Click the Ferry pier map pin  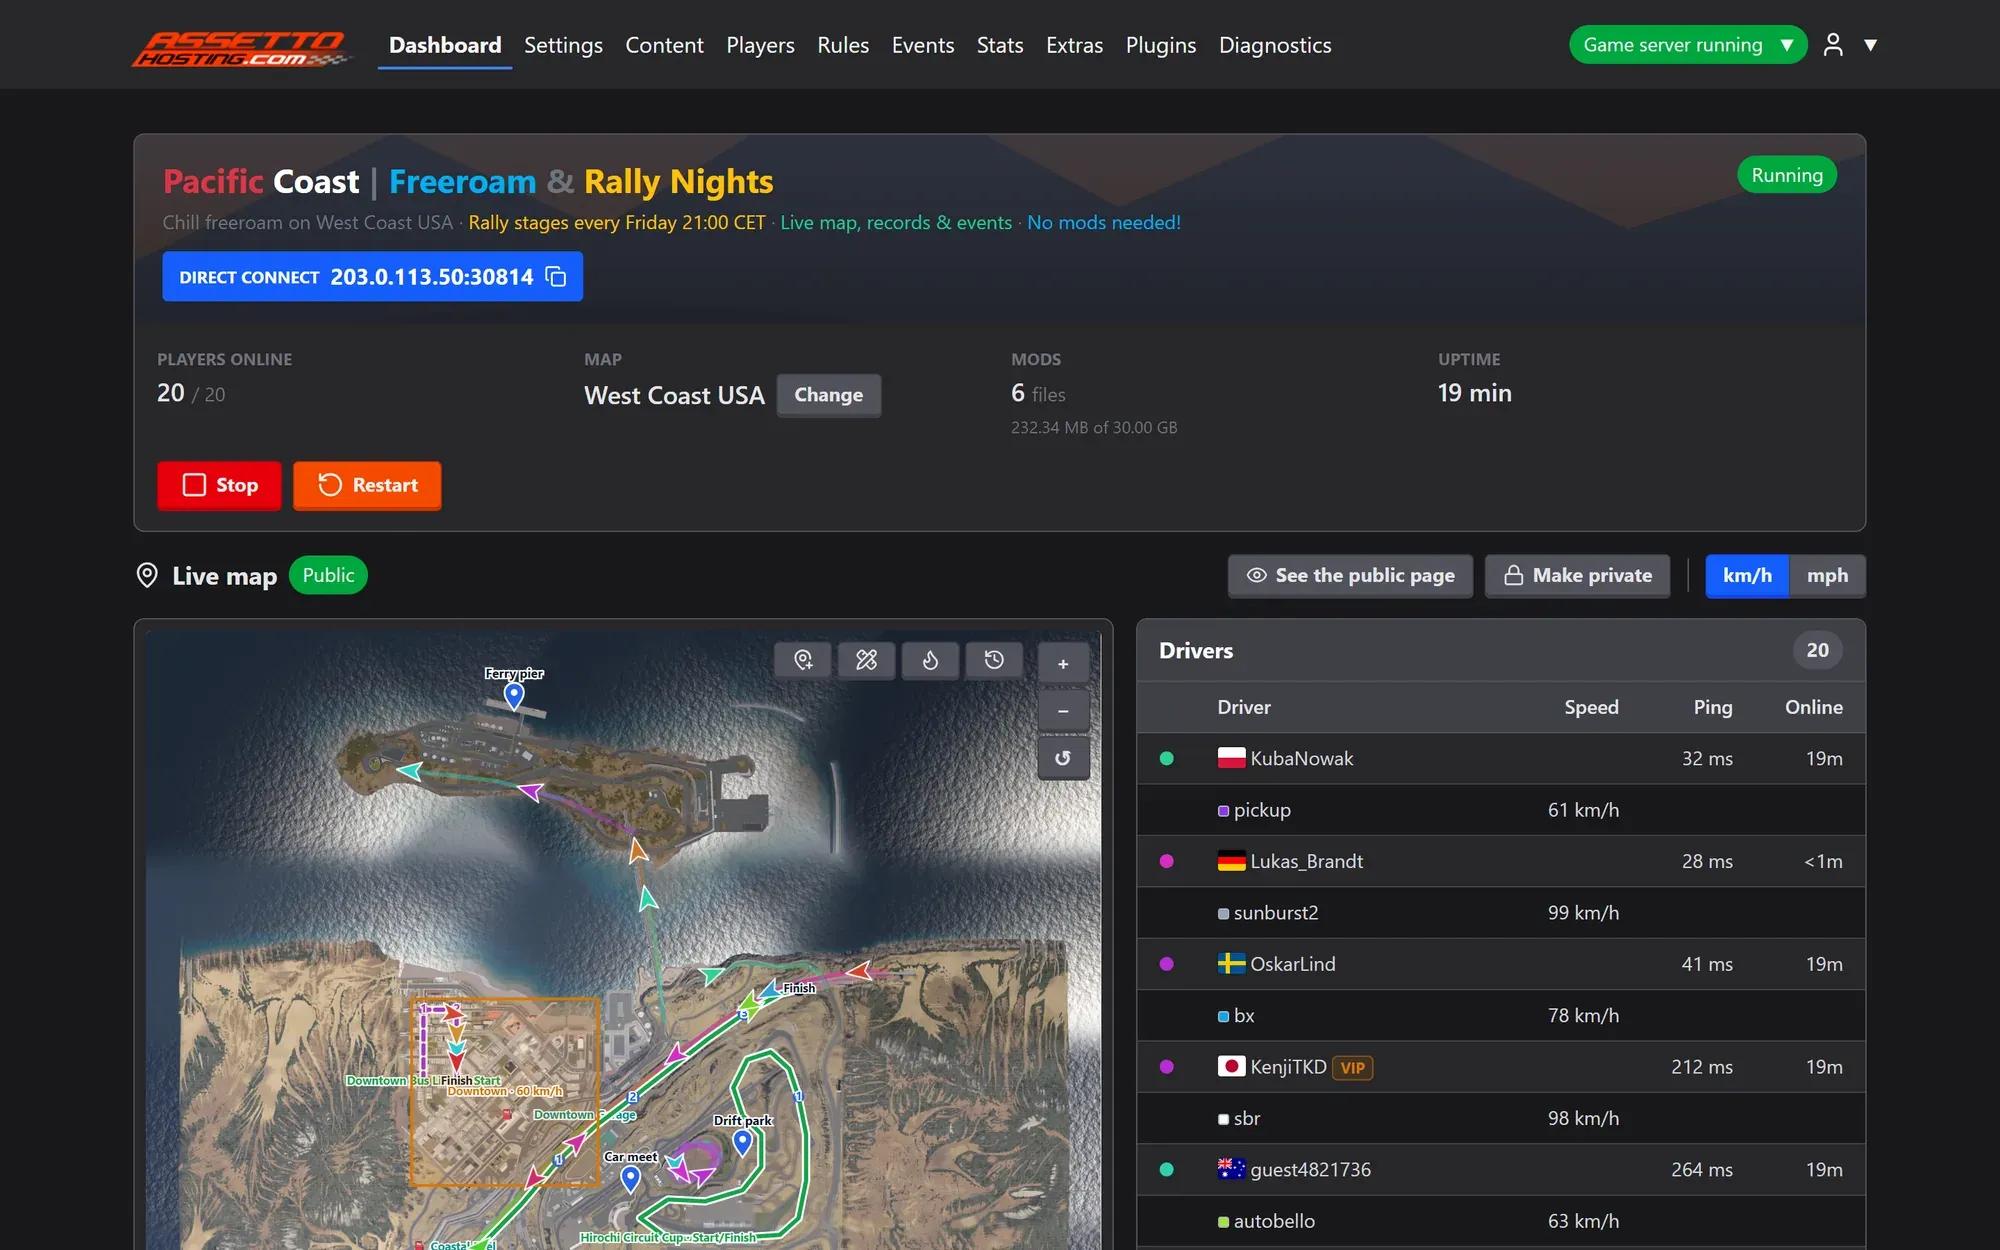coord(514,695)
